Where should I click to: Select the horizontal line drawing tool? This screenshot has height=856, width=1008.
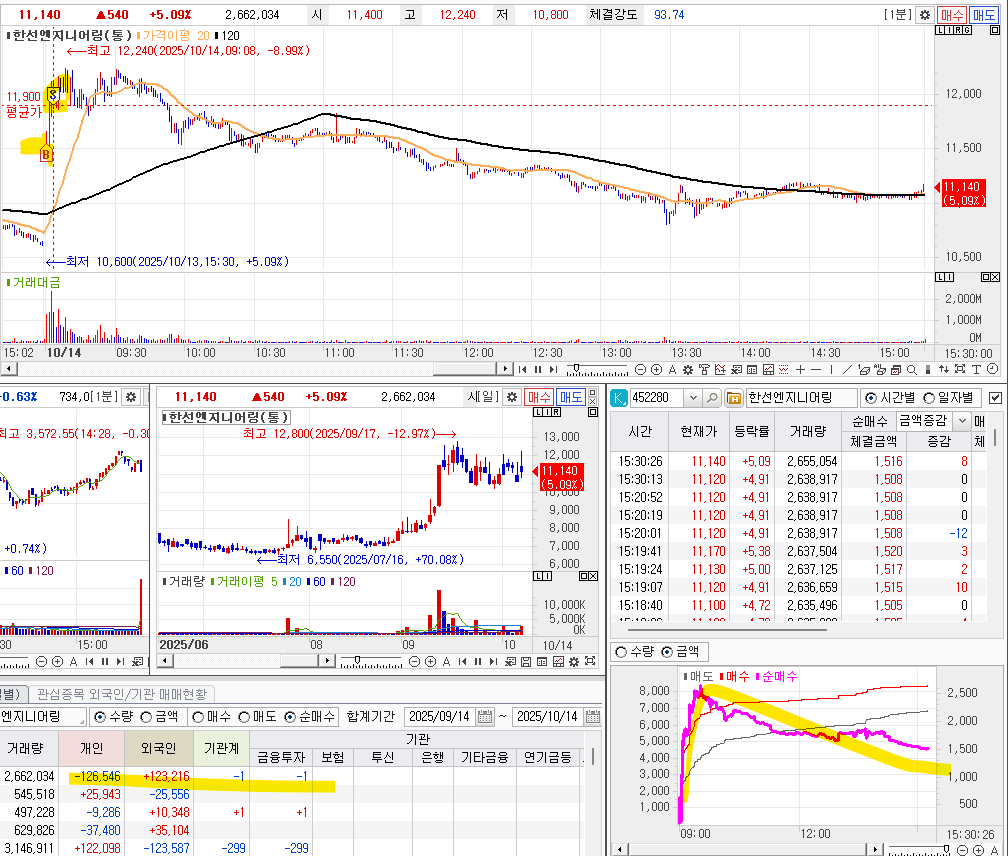(816, 370)
